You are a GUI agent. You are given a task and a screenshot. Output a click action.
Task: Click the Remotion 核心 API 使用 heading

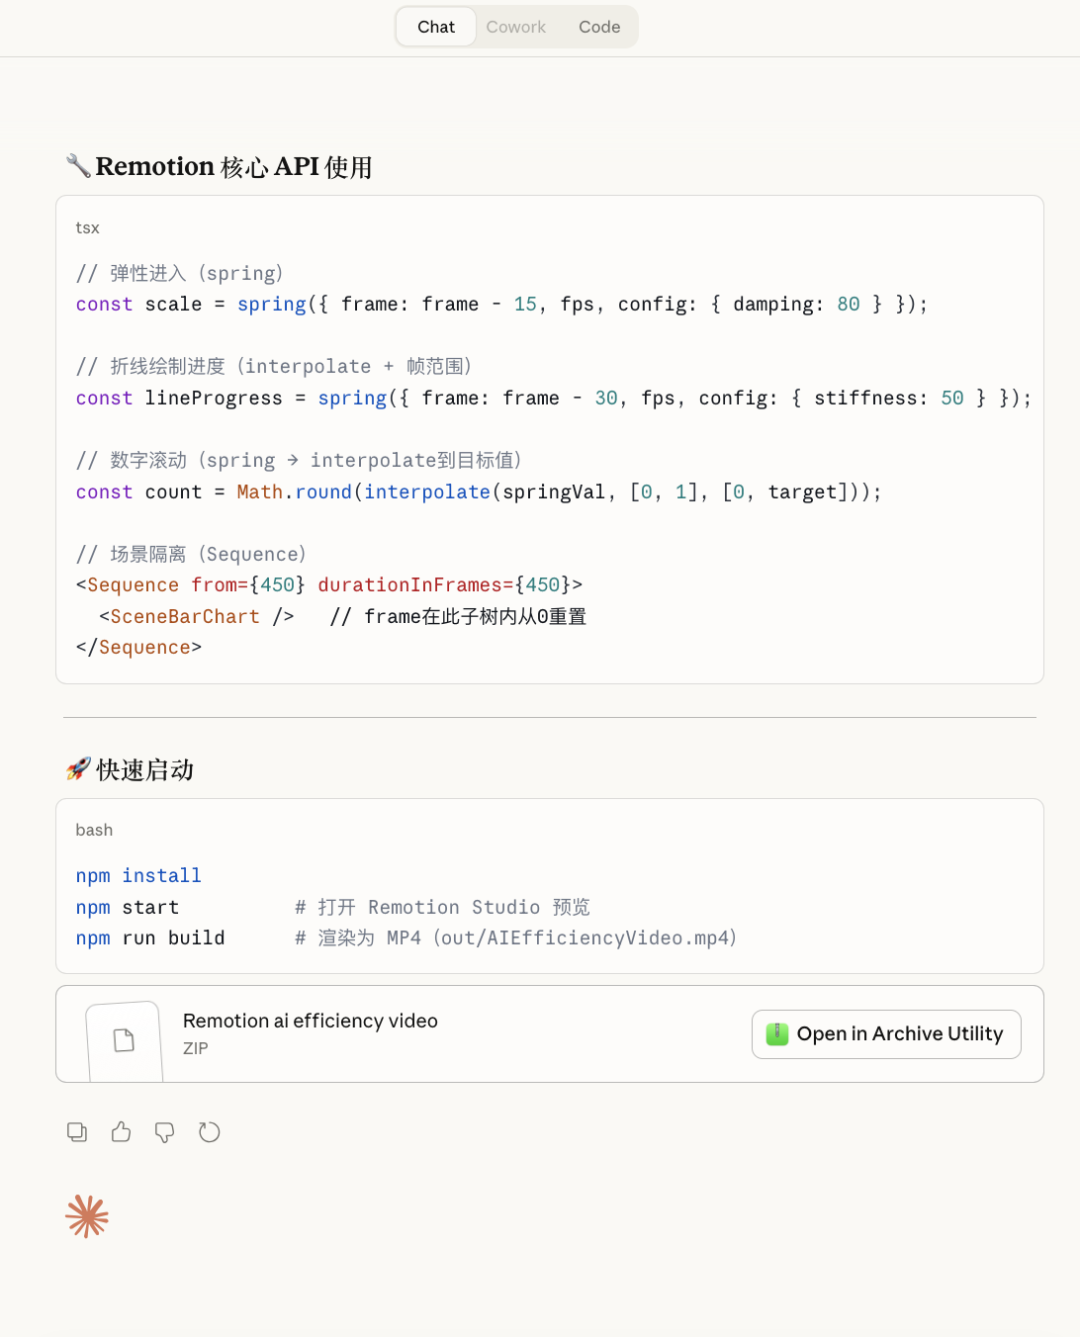pos(234,167)
